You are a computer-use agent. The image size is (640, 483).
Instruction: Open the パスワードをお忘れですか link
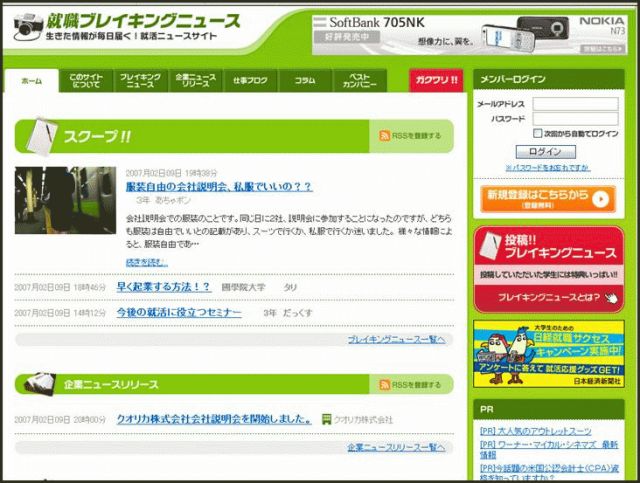pyautogui.click(x=548, y=168)
